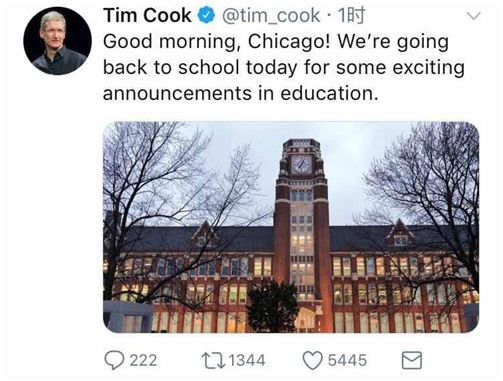
Task: Click the 1344 retweets count
Action: coord(247,361)
